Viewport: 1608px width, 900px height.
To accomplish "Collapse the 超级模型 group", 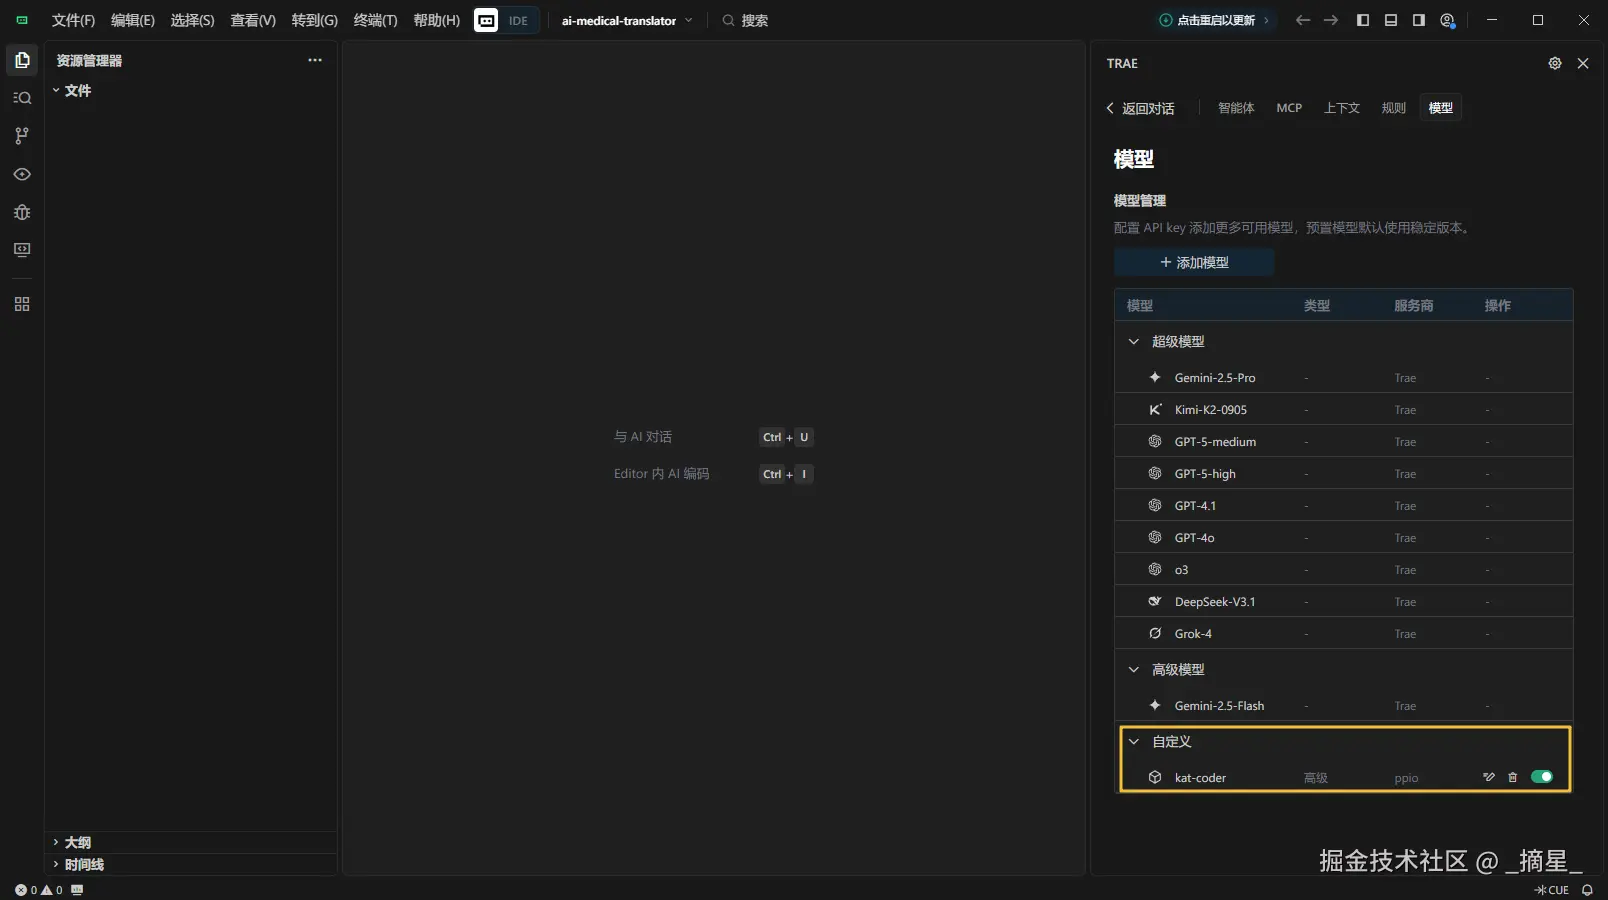I will [x=1134, y=341].
